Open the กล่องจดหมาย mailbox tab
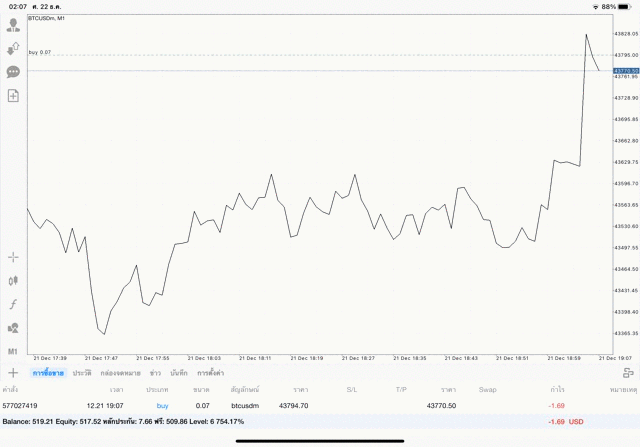Screen dimensions: 640x447 pos(120,372)
